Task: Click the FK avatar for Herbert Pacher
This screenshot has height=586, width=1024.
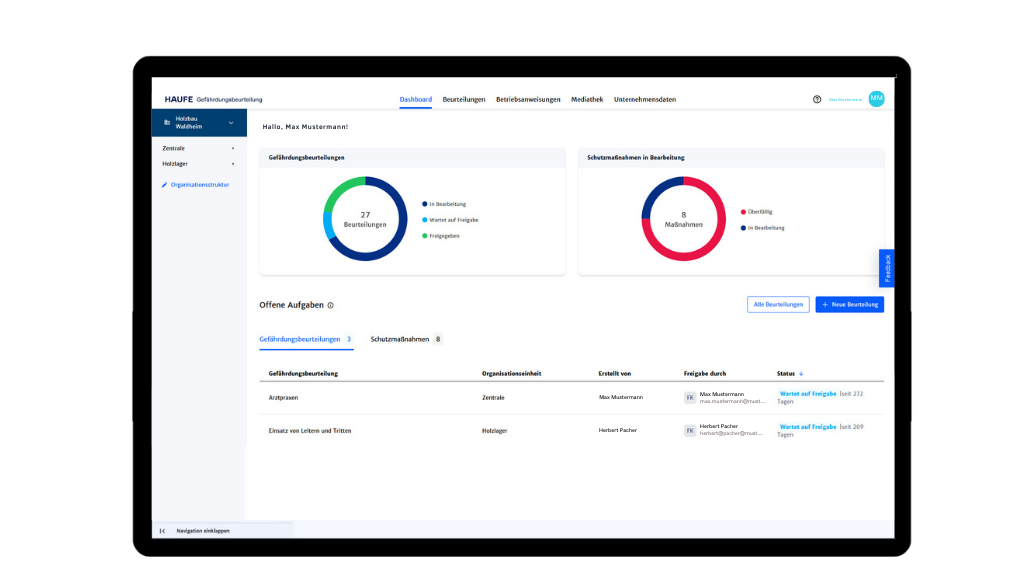Action: [689, 430]
